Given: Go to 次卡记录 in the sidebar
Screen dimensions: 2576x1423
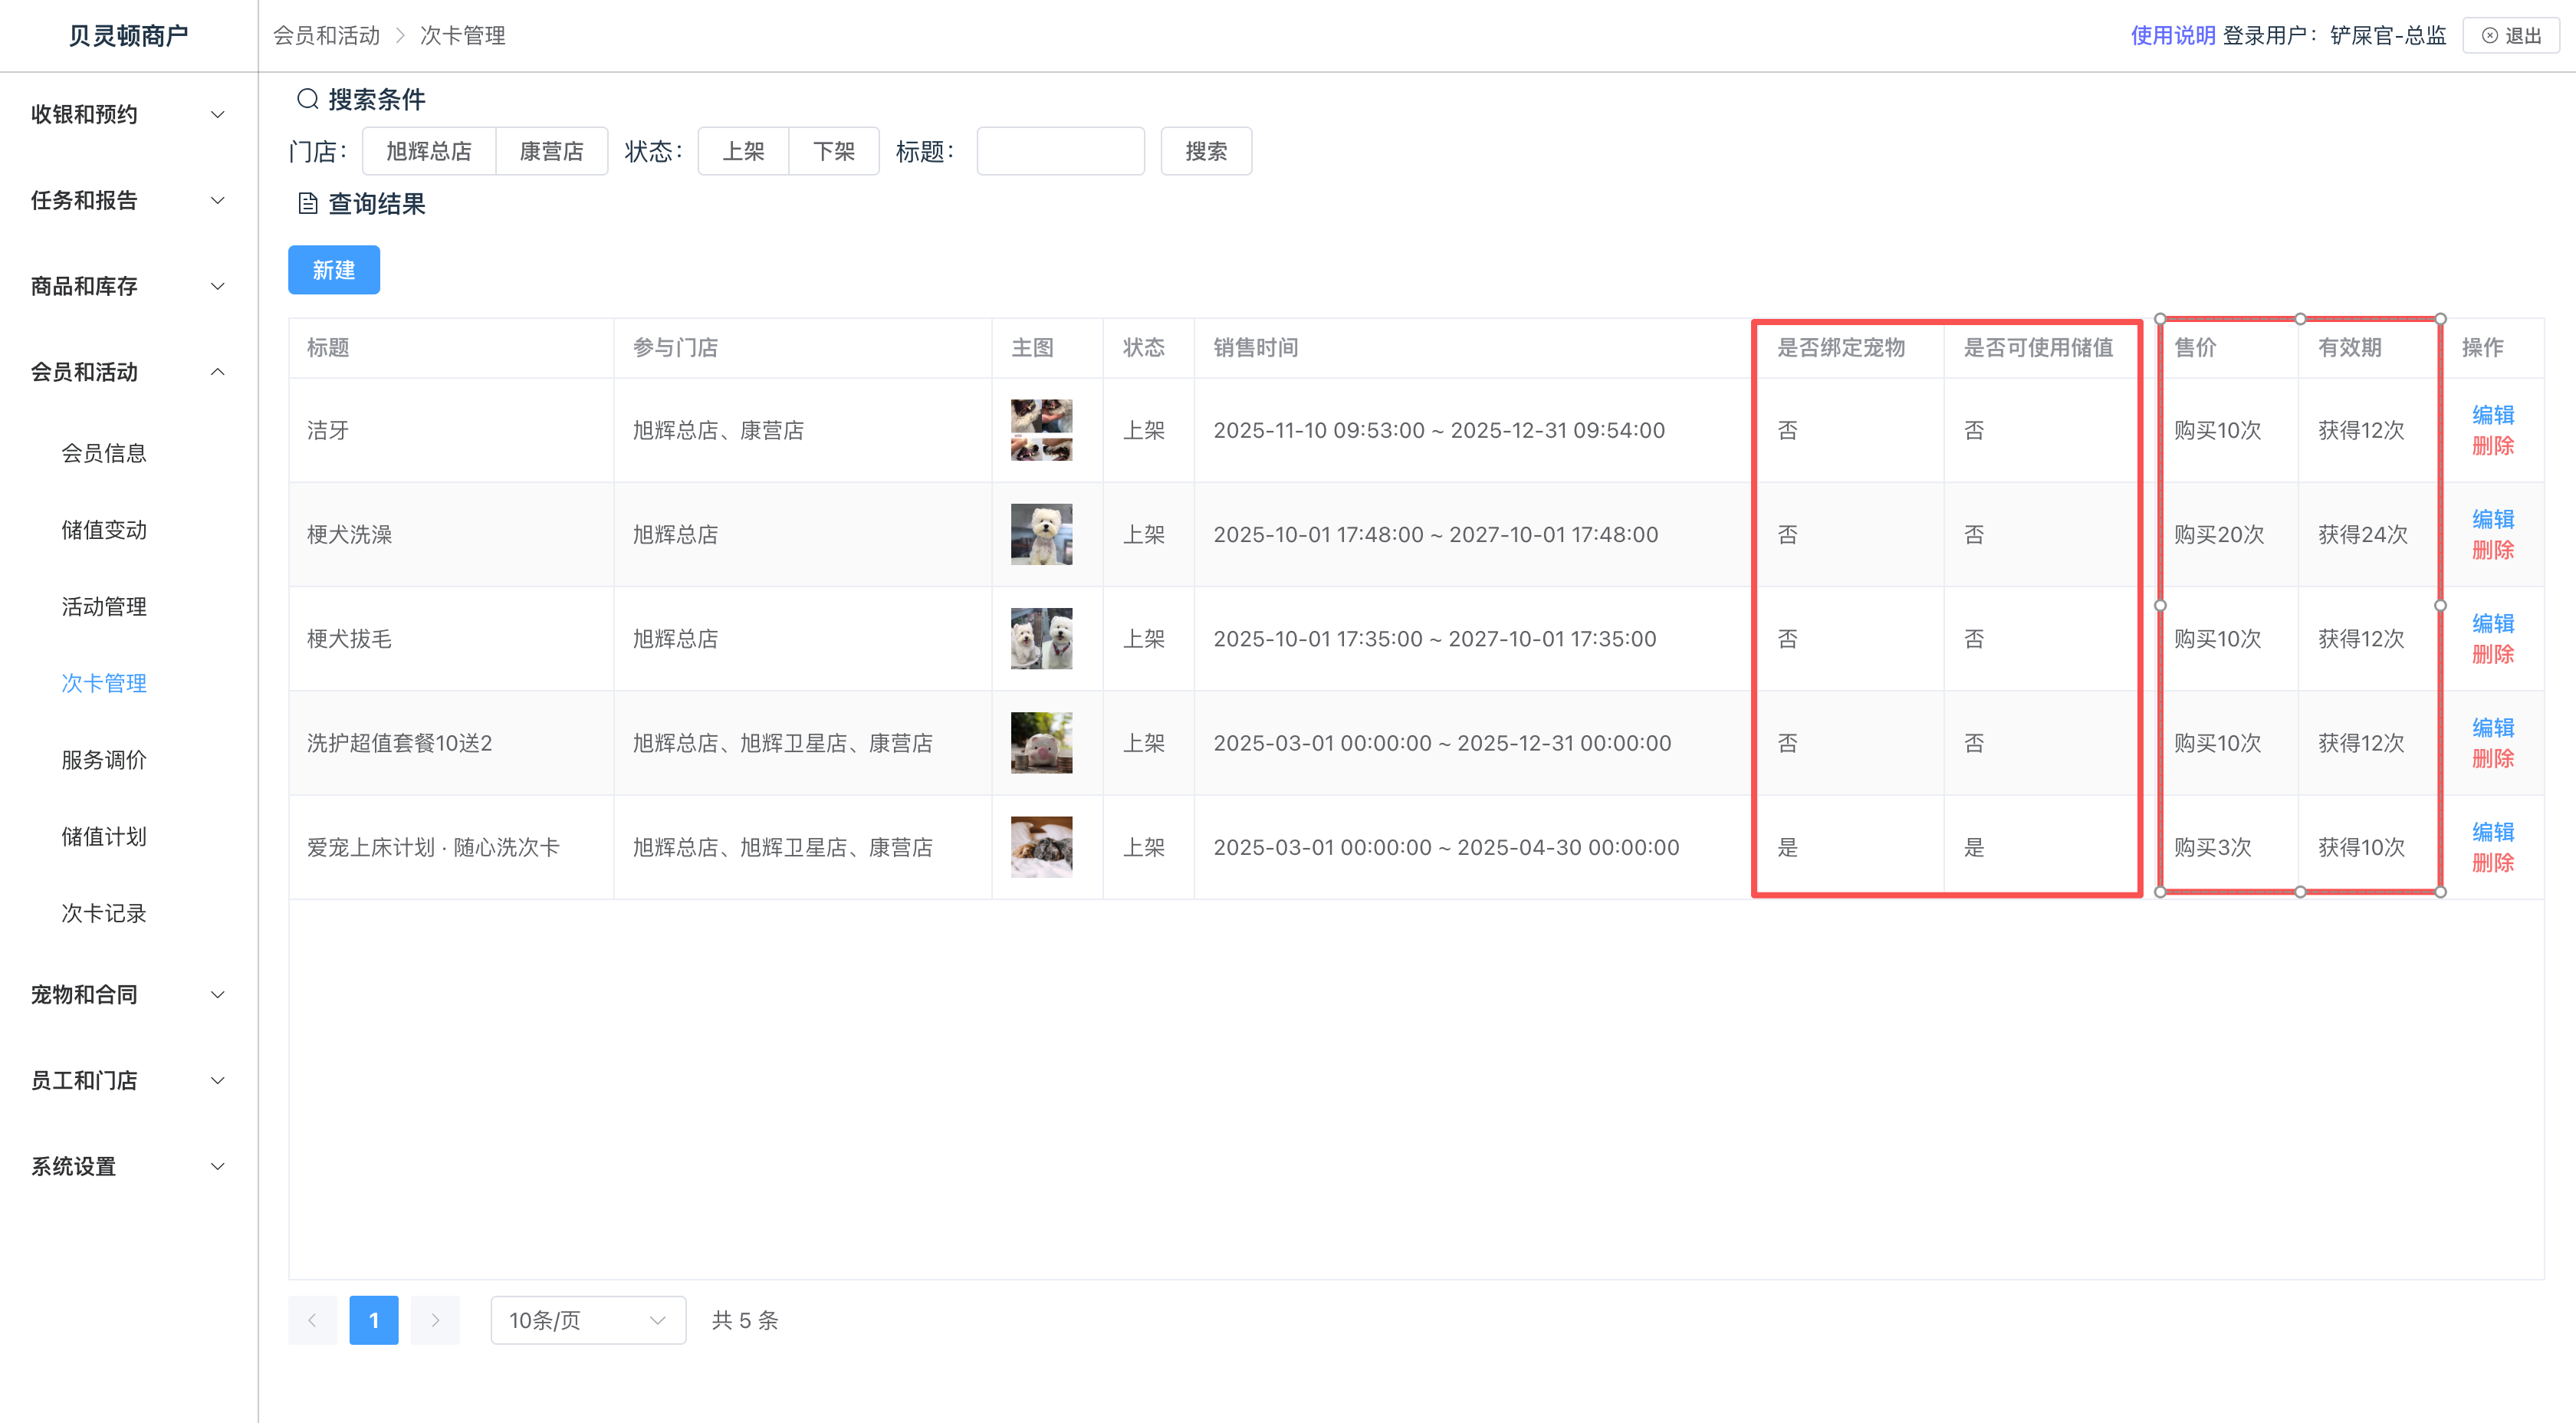Looking at the screenshot, I should click(x=104, y=913).
